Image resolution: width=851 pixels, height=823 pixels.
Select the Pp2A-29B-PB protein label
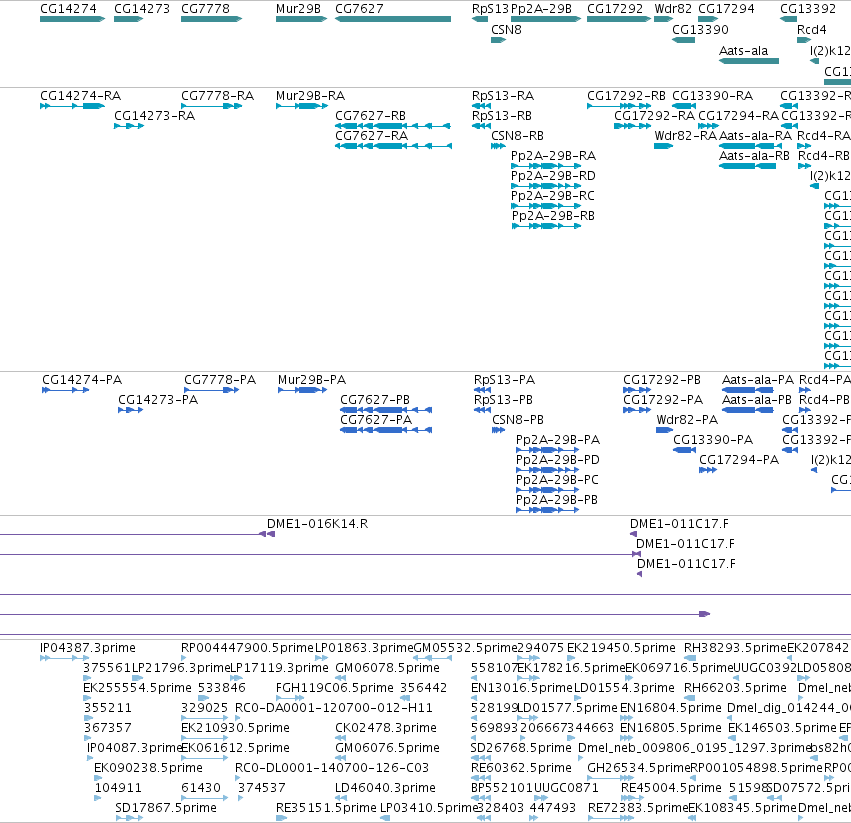pos(557,500)
